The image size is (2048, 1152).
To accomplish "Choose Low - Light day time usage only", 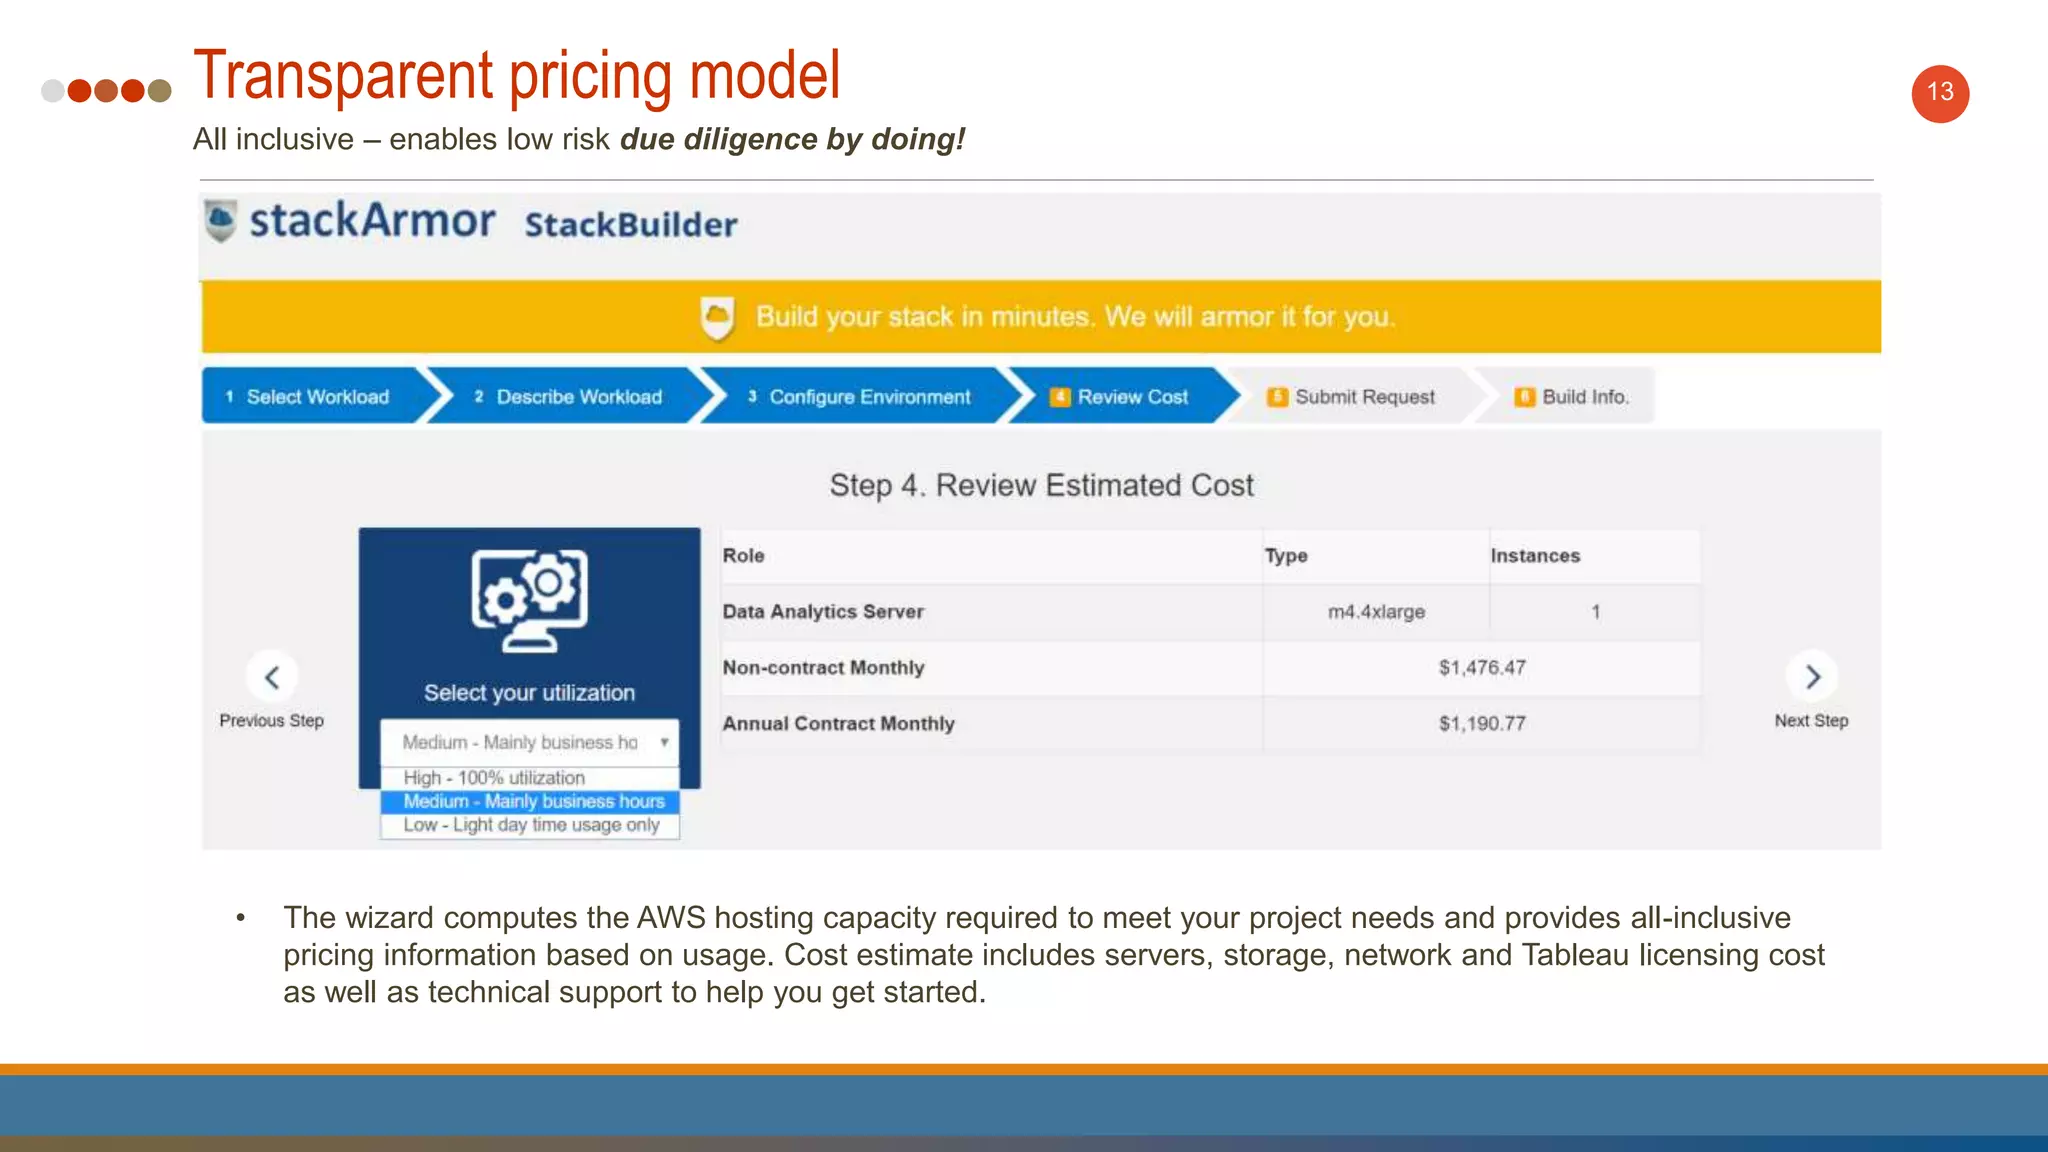I will (x=529, y=825).
